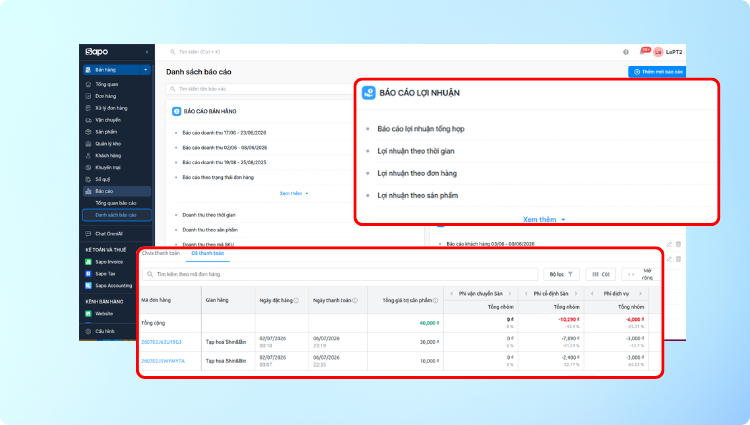
Task: Open Doanh thu theo sản phẩm report
Action: (210, 230)
